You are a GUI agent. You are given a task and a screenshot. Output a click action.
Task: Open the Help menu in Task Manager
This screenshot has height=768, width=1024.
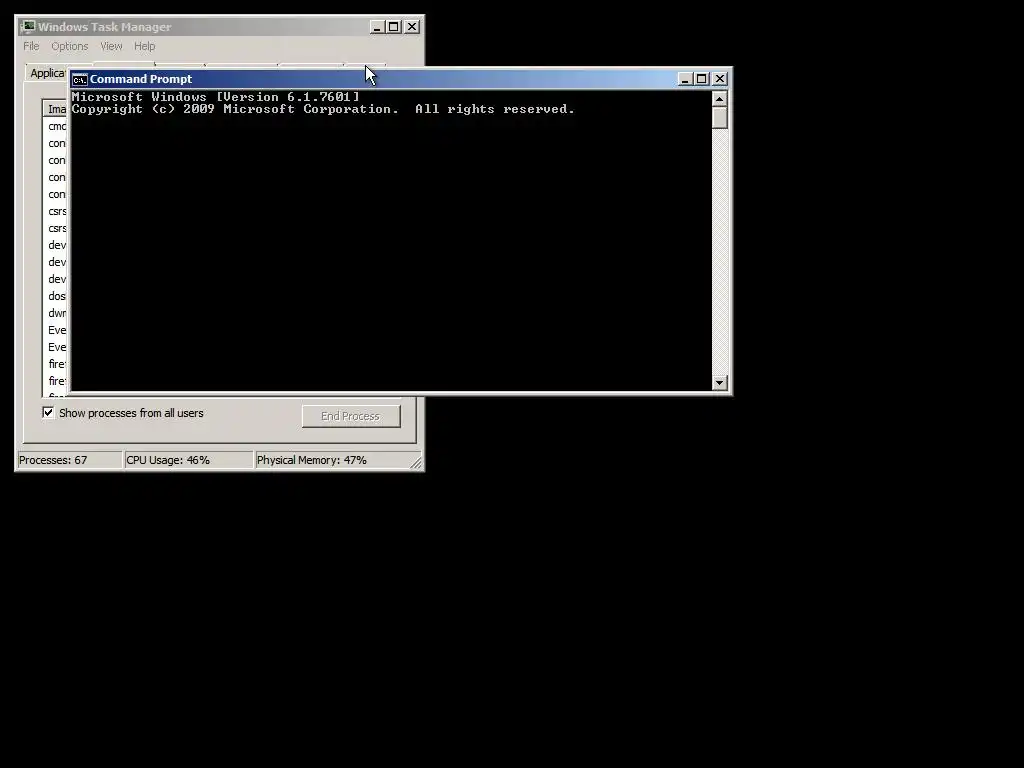144,46
